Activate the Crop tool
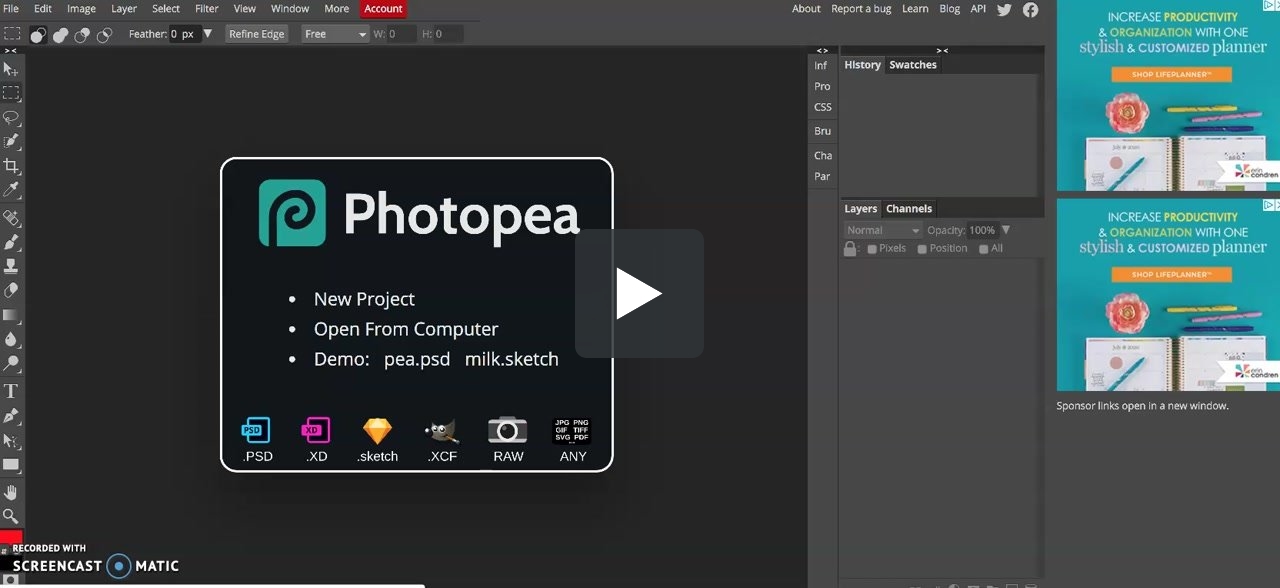Screen dimensions: 1280x588 [11, 166]
